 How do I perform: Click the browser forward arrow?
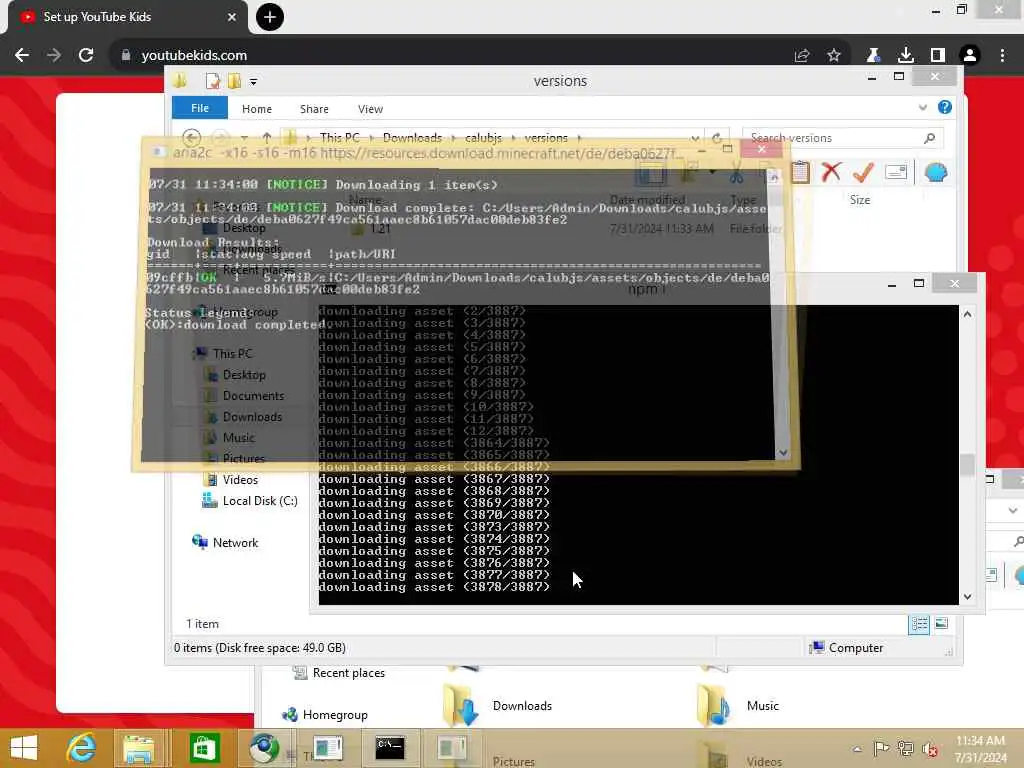pos(54,56)
